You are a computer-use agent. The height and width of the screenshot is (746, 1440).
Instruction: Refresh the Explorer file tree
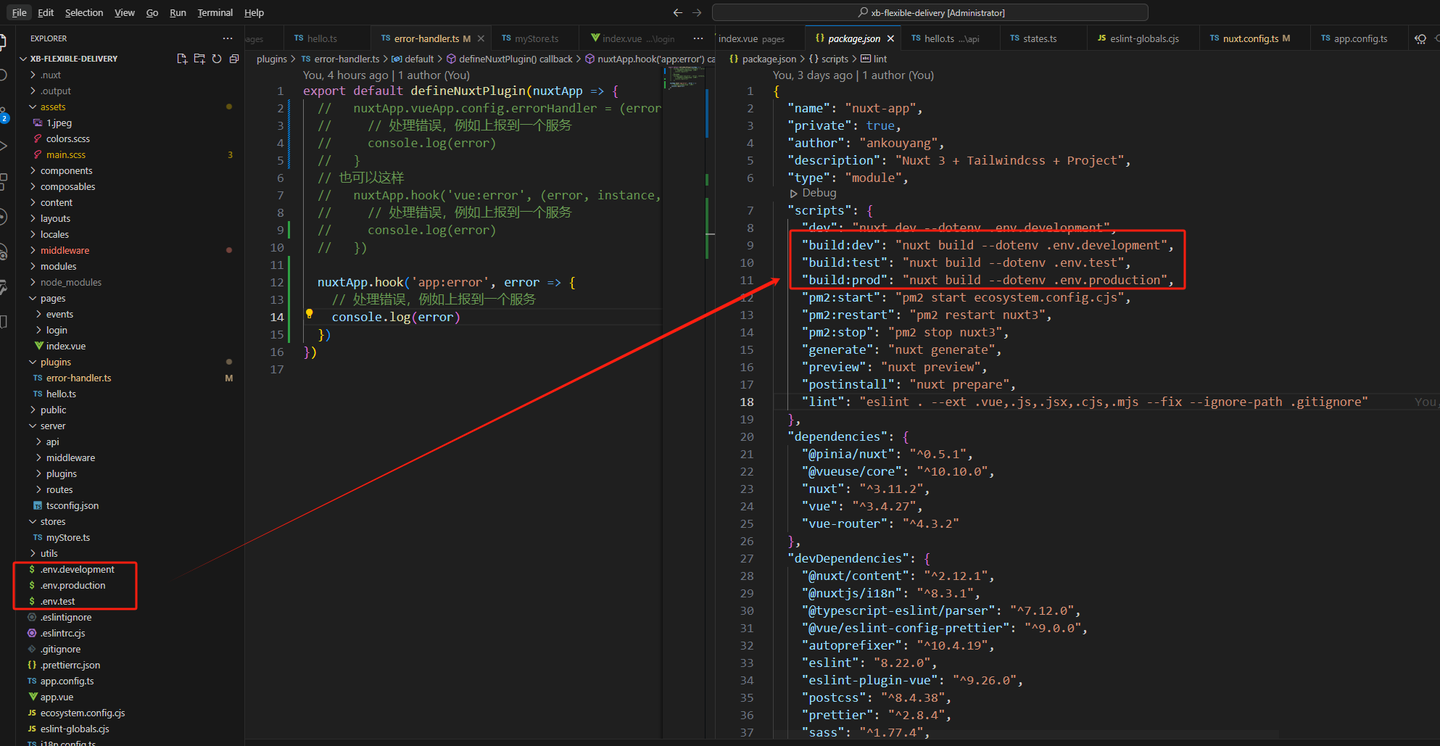tap(216, 59)
